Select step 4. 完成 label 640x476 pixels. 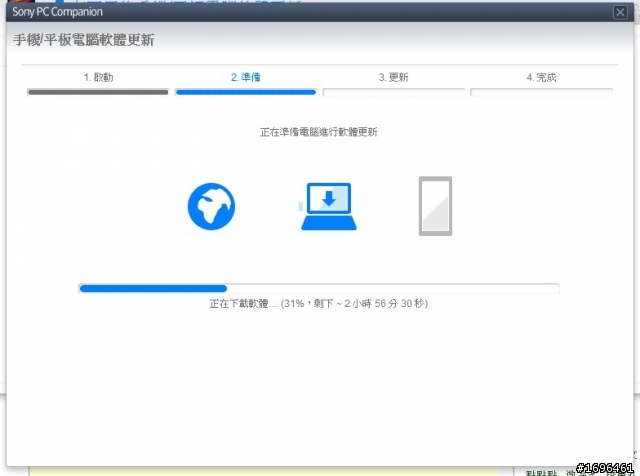pos(541,77)
